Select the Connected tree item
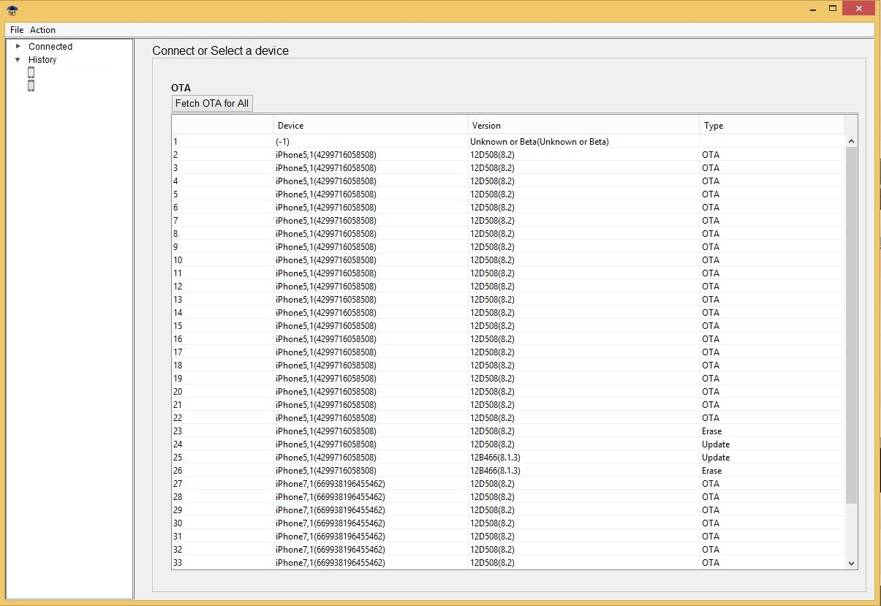The height and width of the screenshot is (606, 881). coord(51,47)
